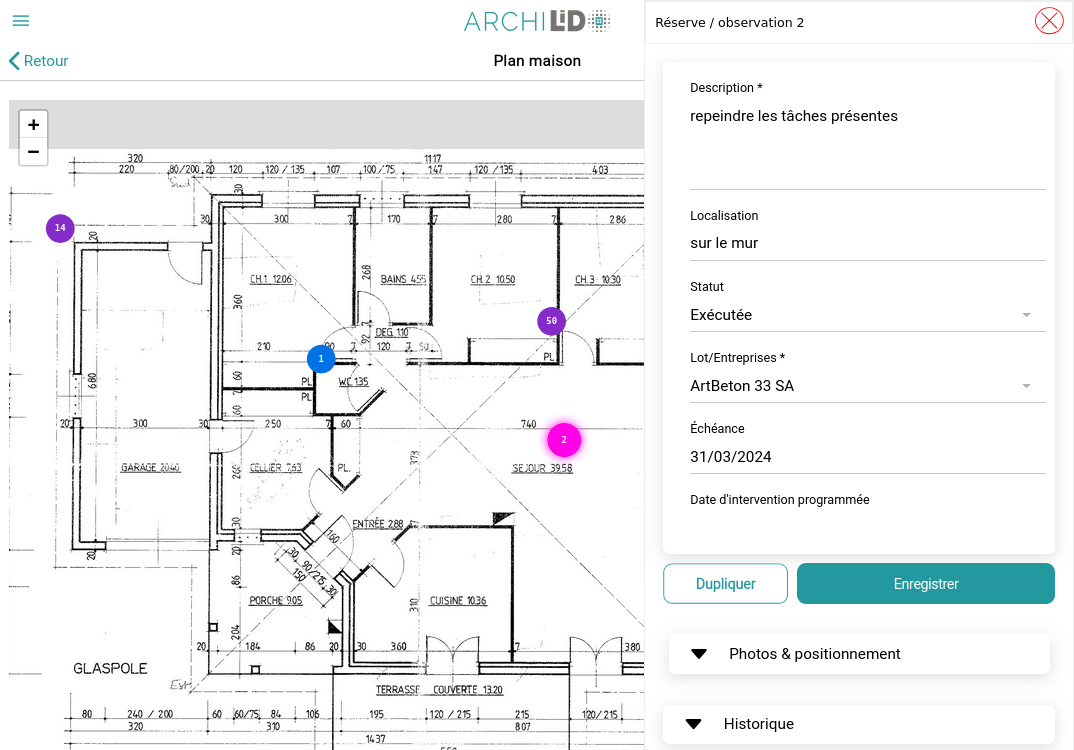
Task: Zoom in on the plan
Action: pos(33,125)
